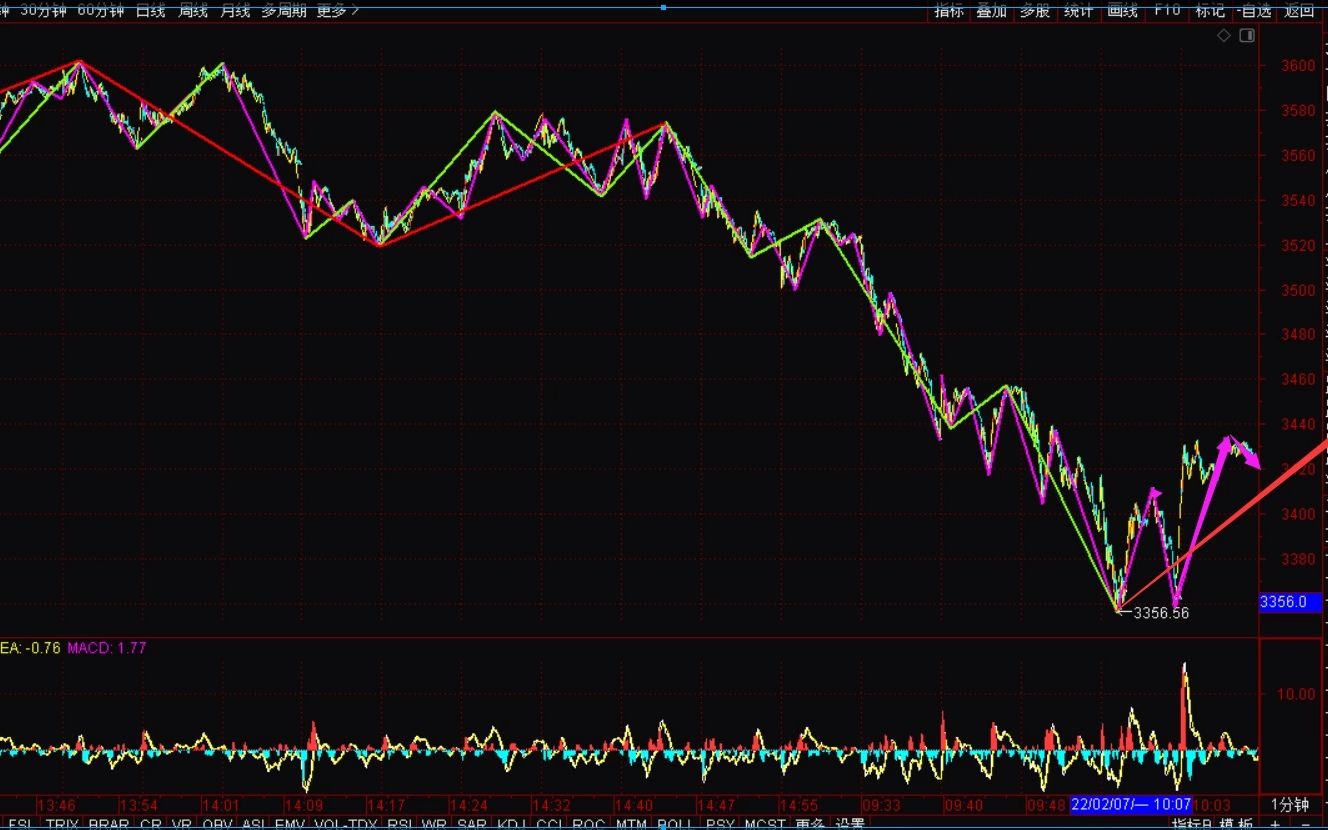Select the EMV indicator tab
The image size is (1328, 830).
[289, 824]
